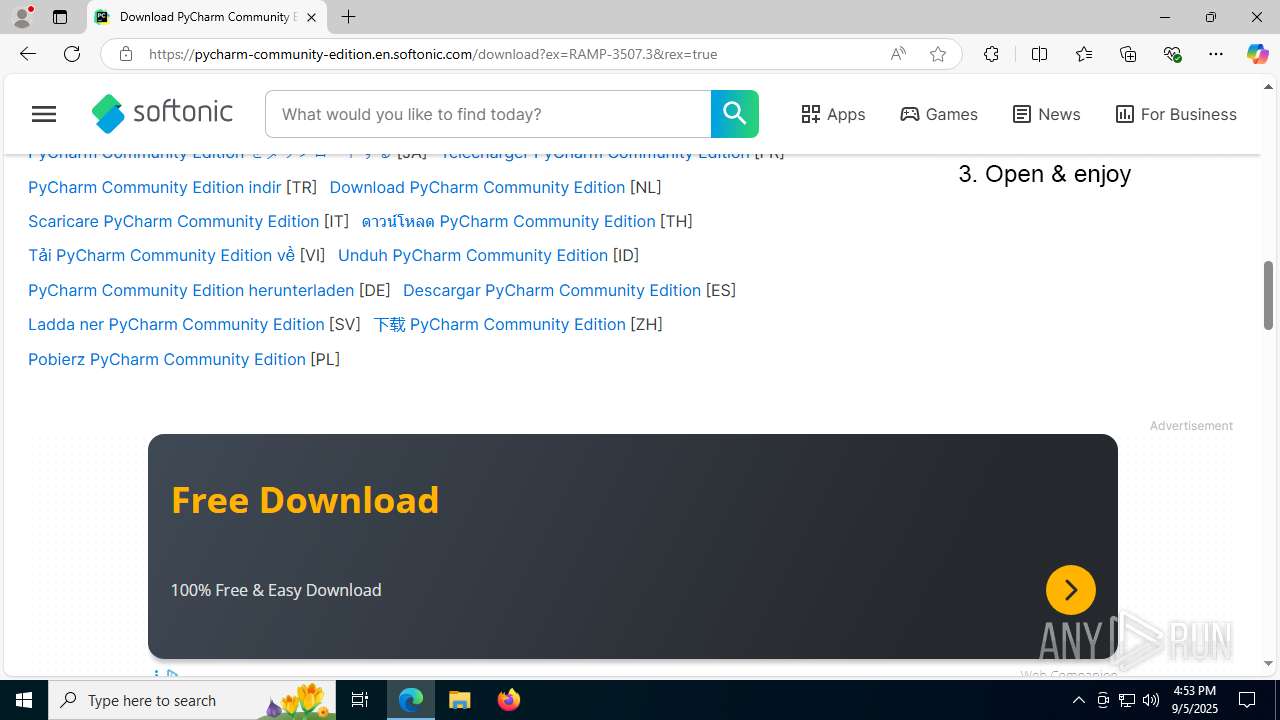The image size is (1280, 720).
Task: Close the PyCharm download tab
Action: click(x=311, y=17)
